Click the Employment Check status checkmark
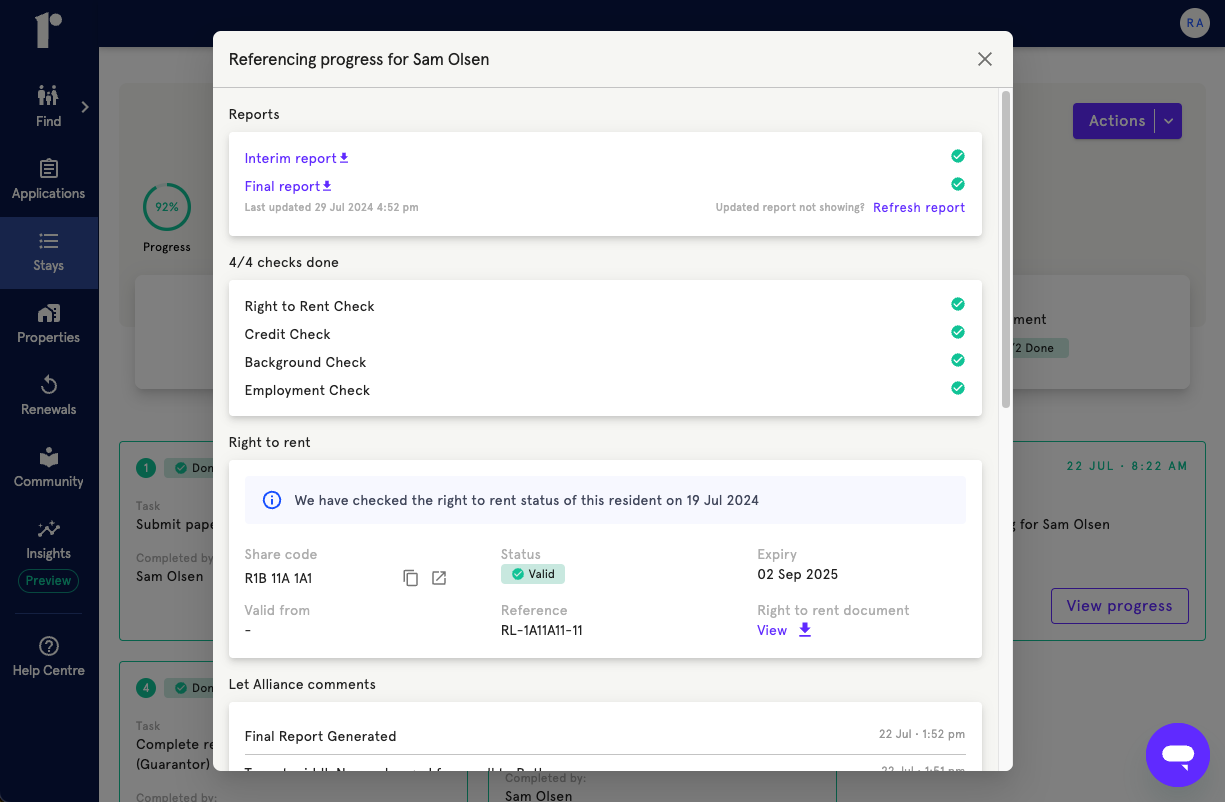This screenshot has height=802, width=1225. [x=958, y=388]
